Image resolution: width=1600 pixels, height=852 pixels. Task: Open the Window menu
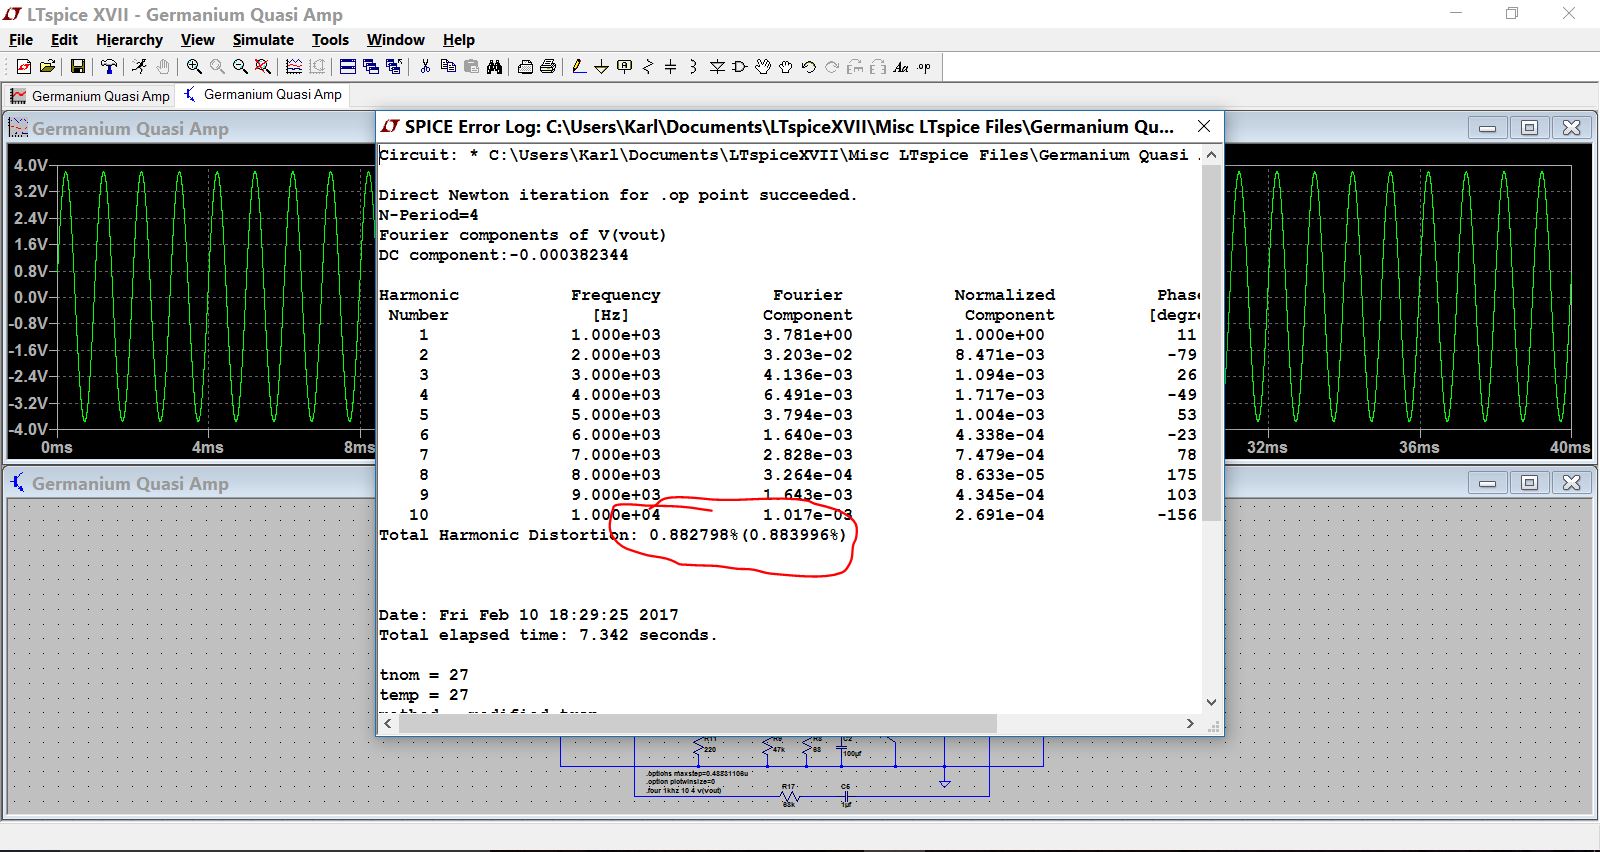coord(396,40)
